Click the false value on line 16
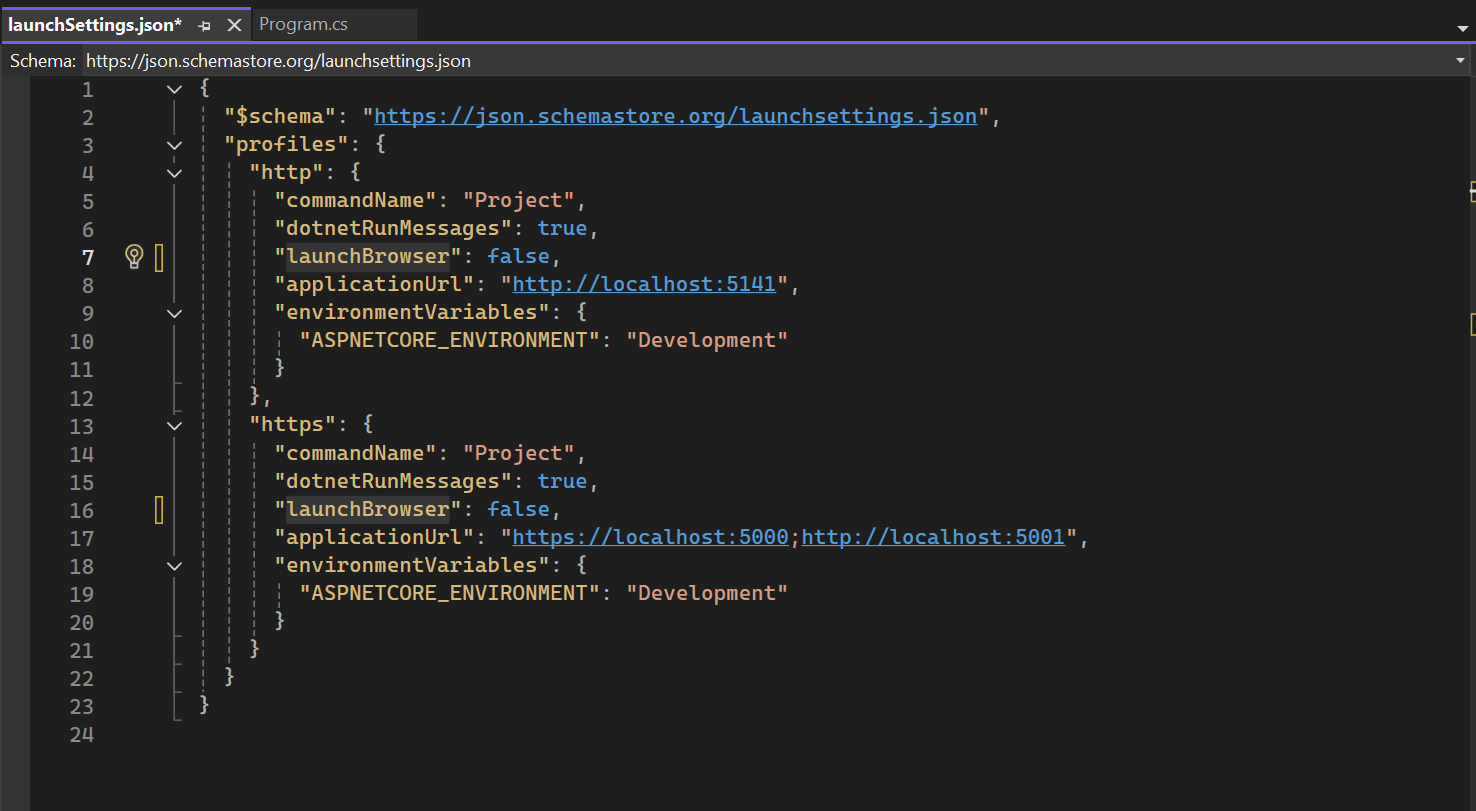This screenshot has width=1476, height=811. click(x=519, y=509)
